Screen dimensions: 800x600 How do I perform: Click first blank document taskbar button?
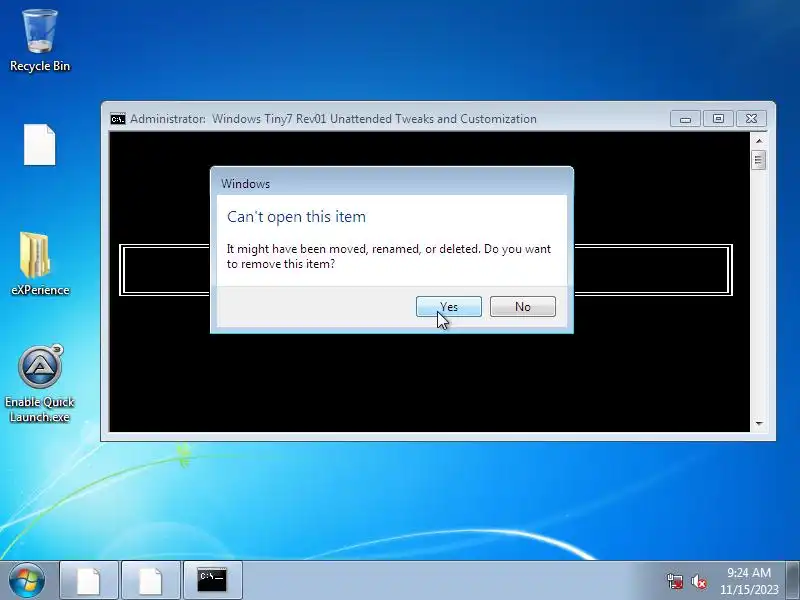89,581
